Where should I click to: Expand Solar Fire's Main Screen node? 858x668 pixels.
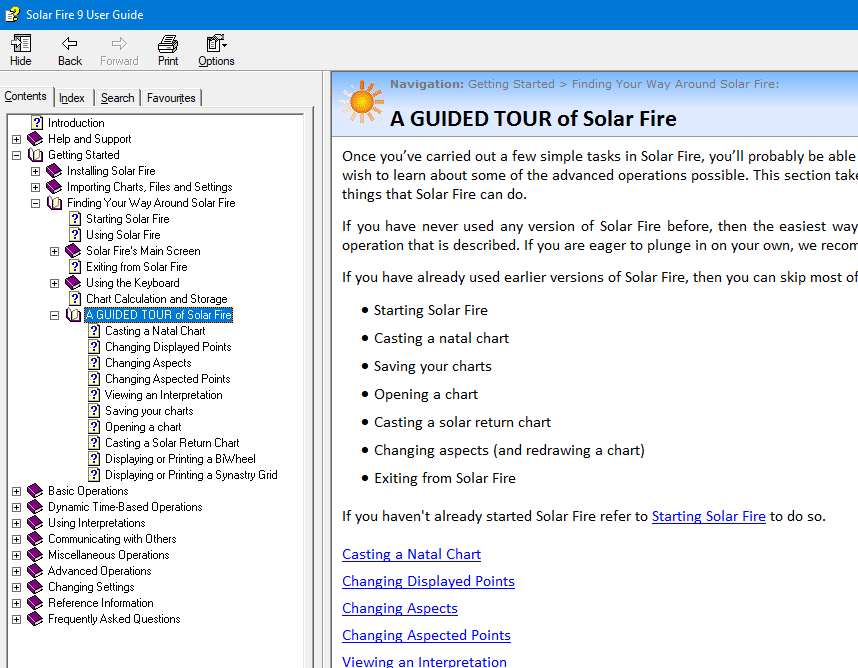coord(54,251)
